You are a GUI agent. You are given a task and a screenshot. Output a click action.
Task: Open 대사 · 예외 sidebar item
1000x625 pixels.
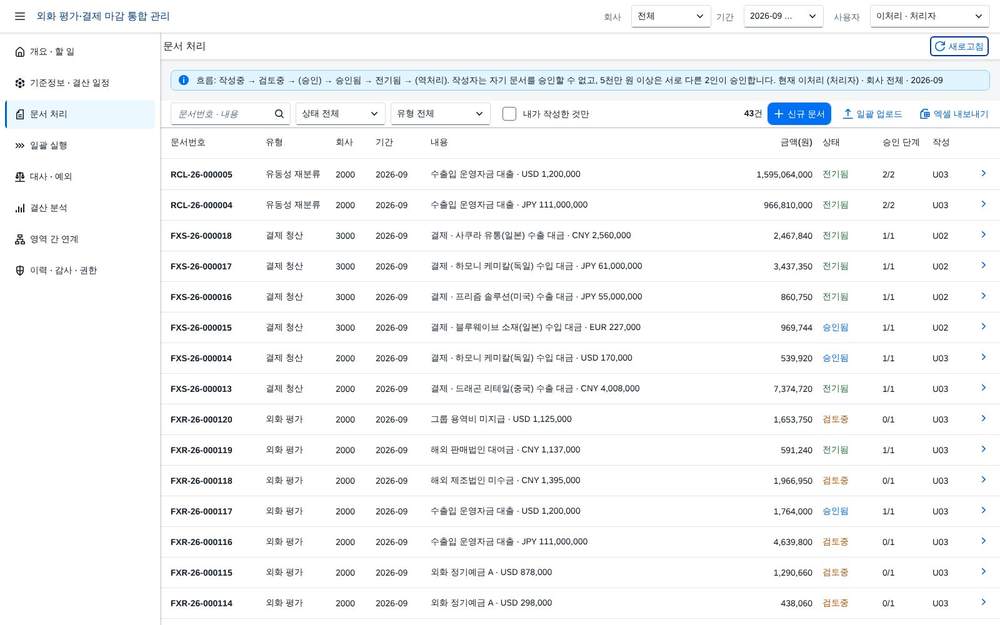(x=80, y=177)
